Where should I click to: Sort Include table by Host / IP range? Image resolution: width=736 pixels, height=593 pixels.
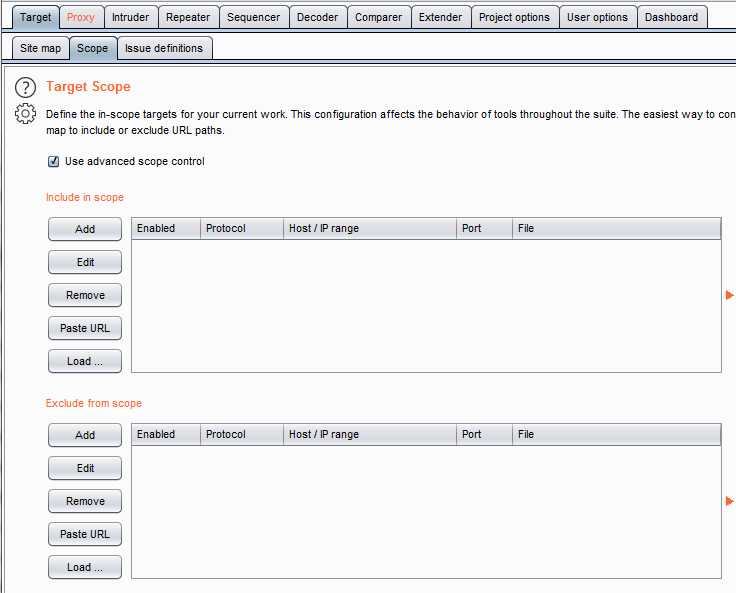pyautogui.click(x=370, y=229)
